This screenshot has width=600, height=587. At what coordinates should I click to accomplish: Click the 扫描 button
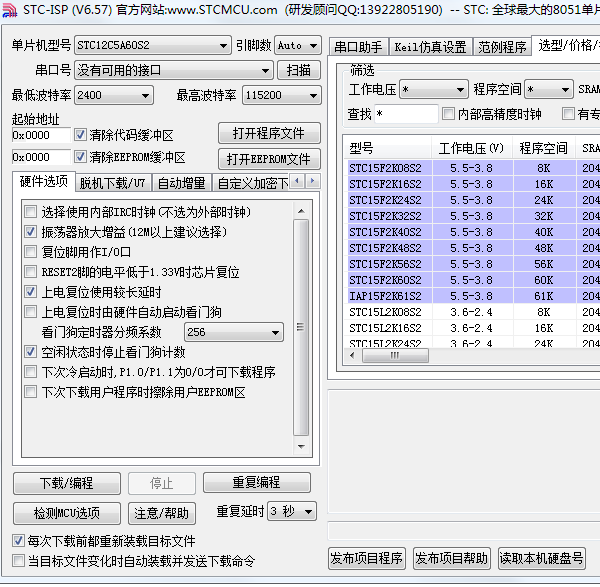click(x=299, y=70)
